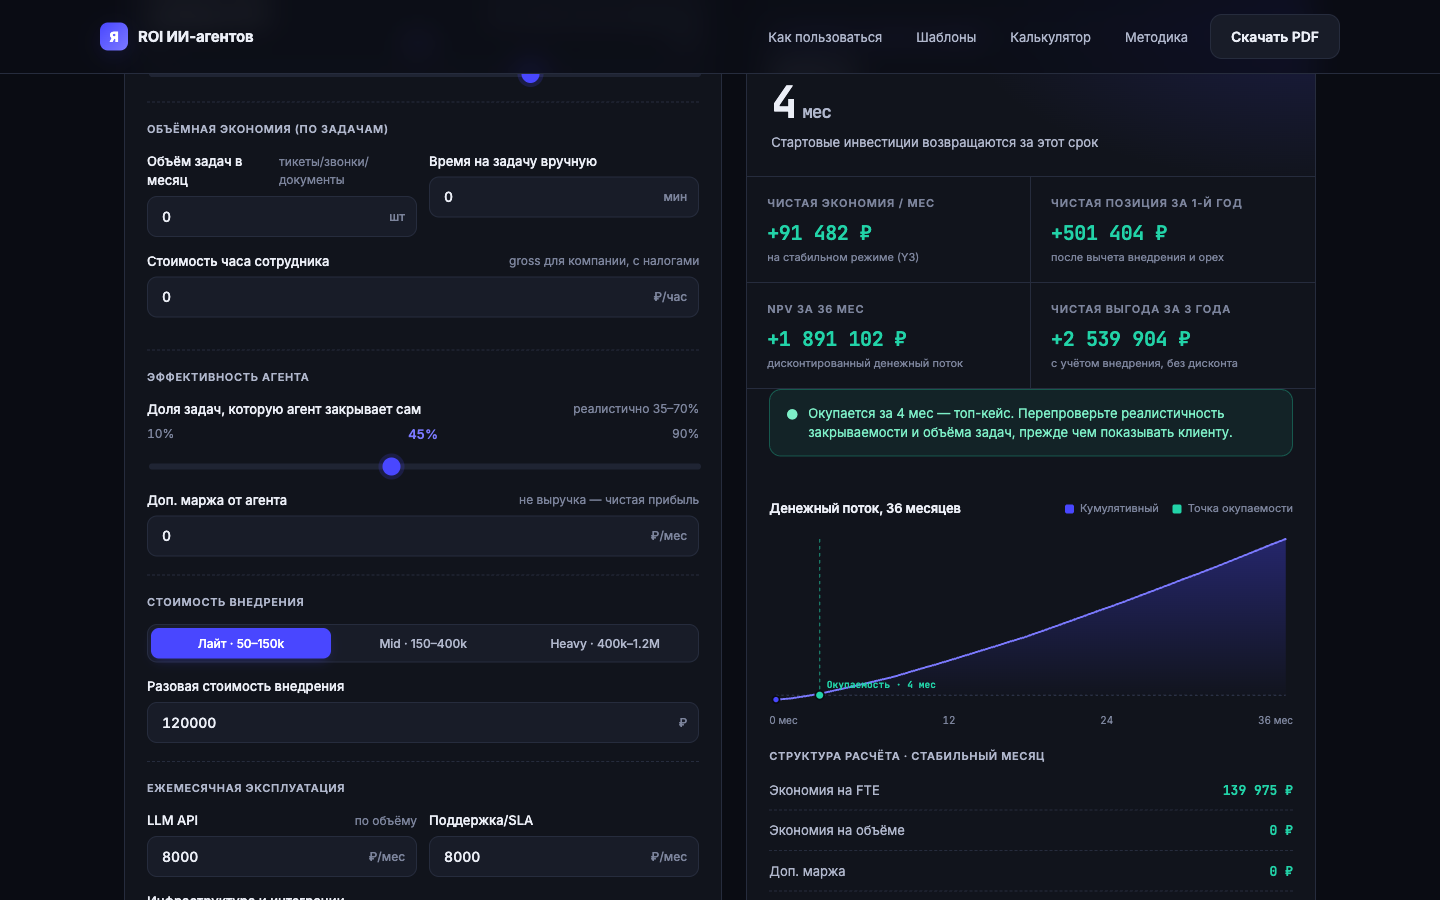The image size is (1440, 900).
Task: Click the Скачать PDF button
Action: point(1275,37)
